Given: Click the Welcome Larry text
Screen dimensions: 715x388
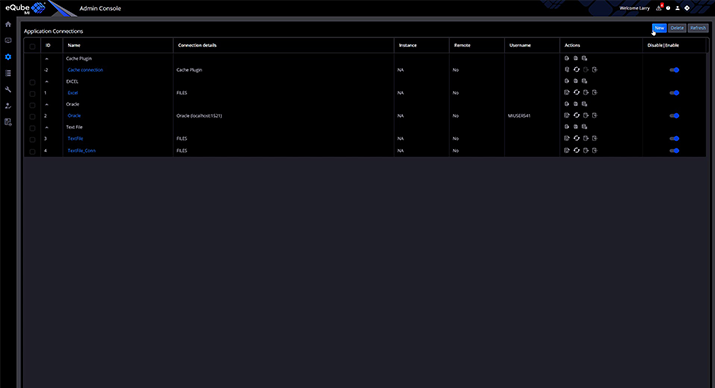Looking at the screenshot, I should 634,8.
